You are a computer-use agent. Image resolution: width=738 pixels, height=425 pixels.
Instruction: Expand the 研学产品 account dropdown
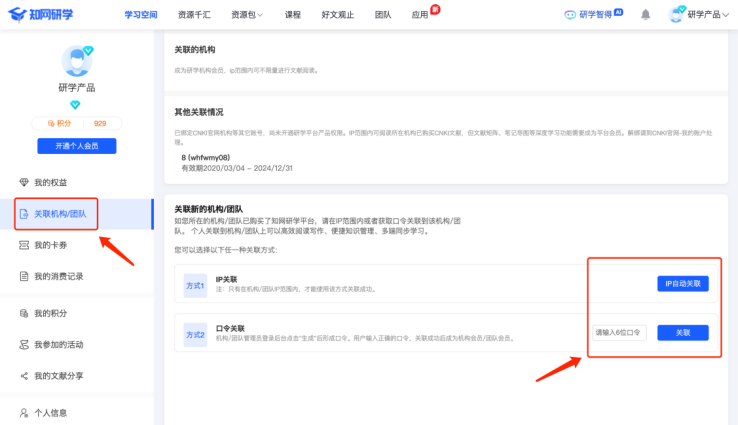708,15
